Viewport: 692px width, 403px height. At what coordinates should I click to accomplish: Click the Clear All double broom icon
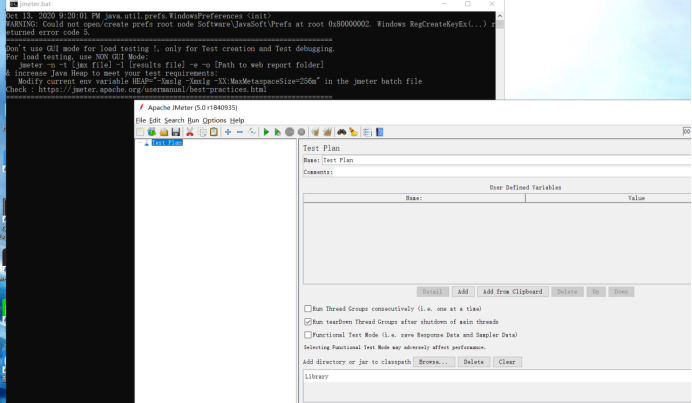[x=327, y=132]
